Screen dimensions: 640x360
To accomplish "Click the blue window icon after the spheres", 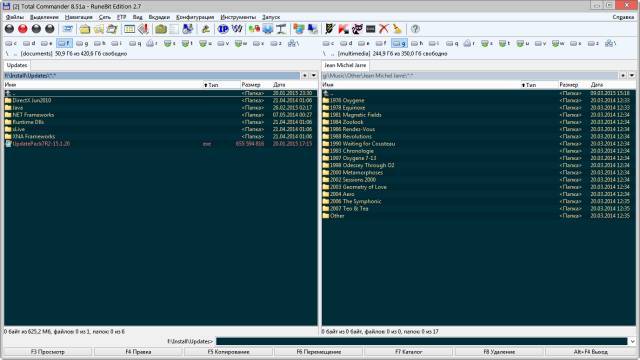I will click(x=67, y=29).
